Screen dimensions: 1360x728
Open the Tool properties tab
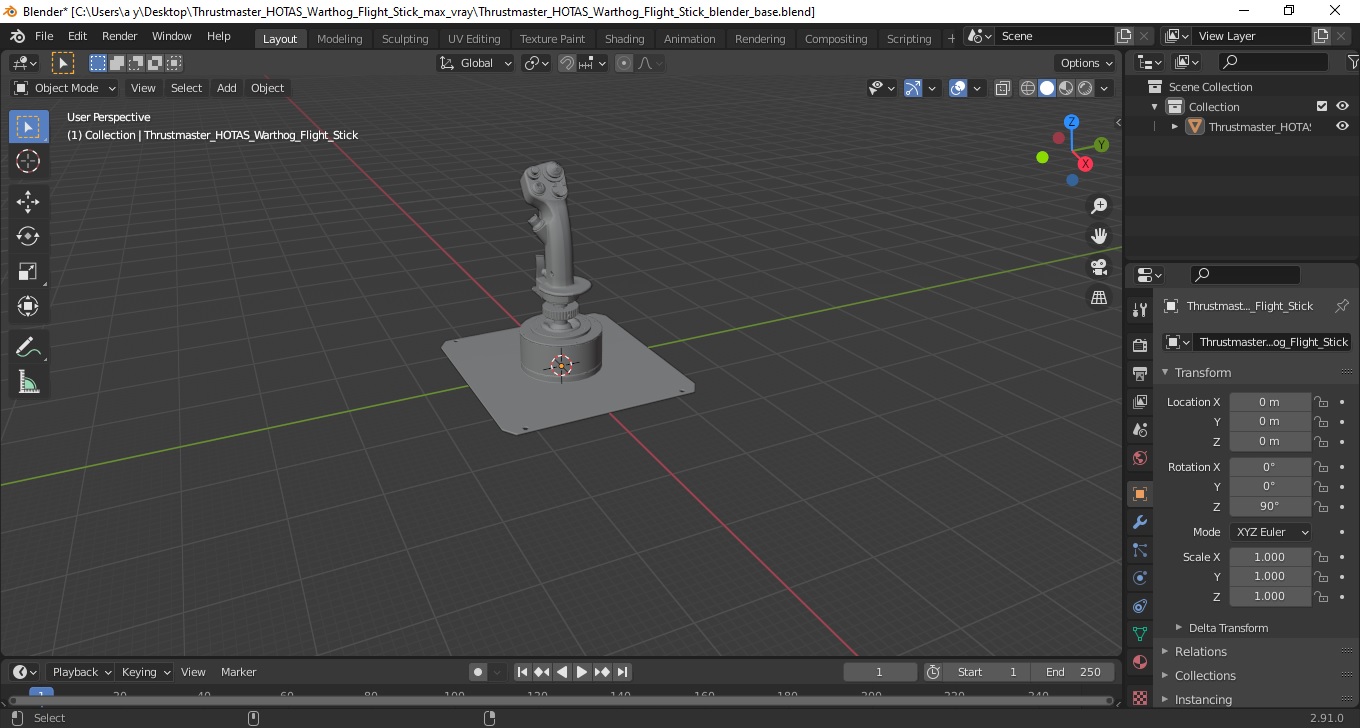tap(1139, 309)
